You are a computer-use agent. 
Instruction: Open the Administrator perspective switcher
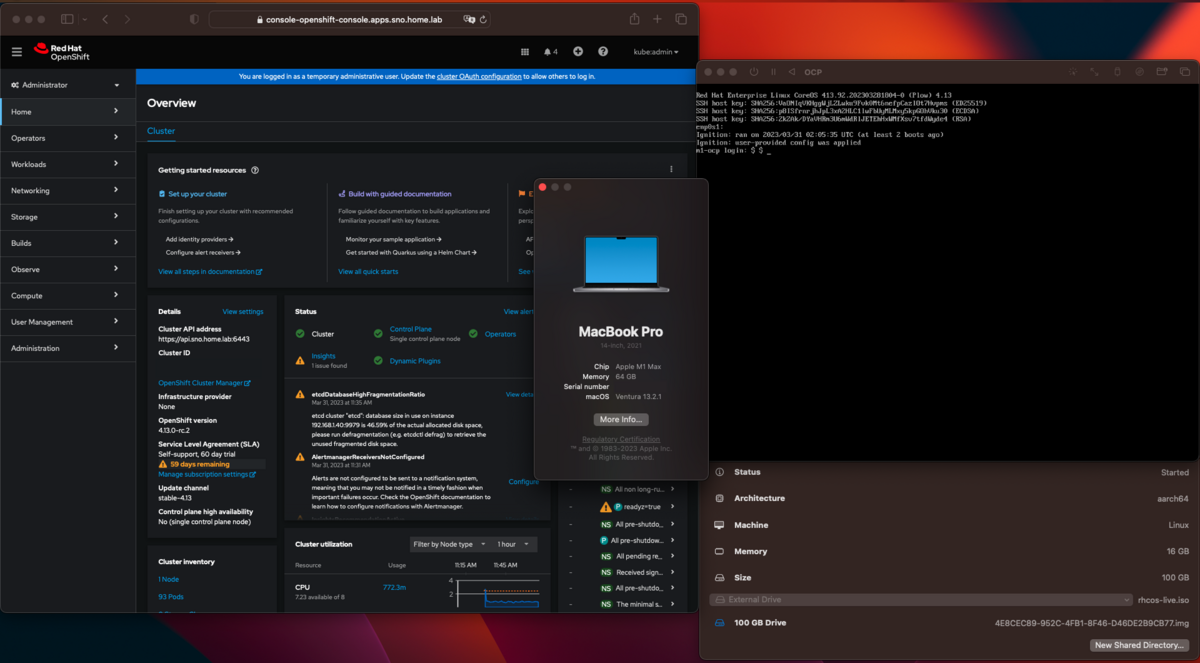click(x=66, y=85)
